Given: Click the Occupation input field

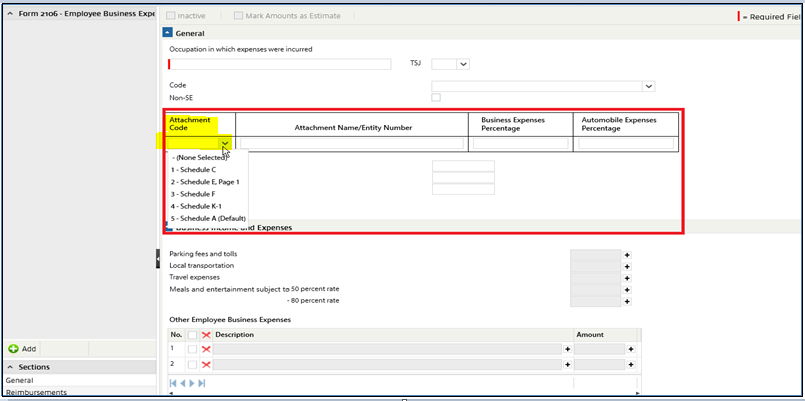Looking at the screenshot, I should [281, 65].
